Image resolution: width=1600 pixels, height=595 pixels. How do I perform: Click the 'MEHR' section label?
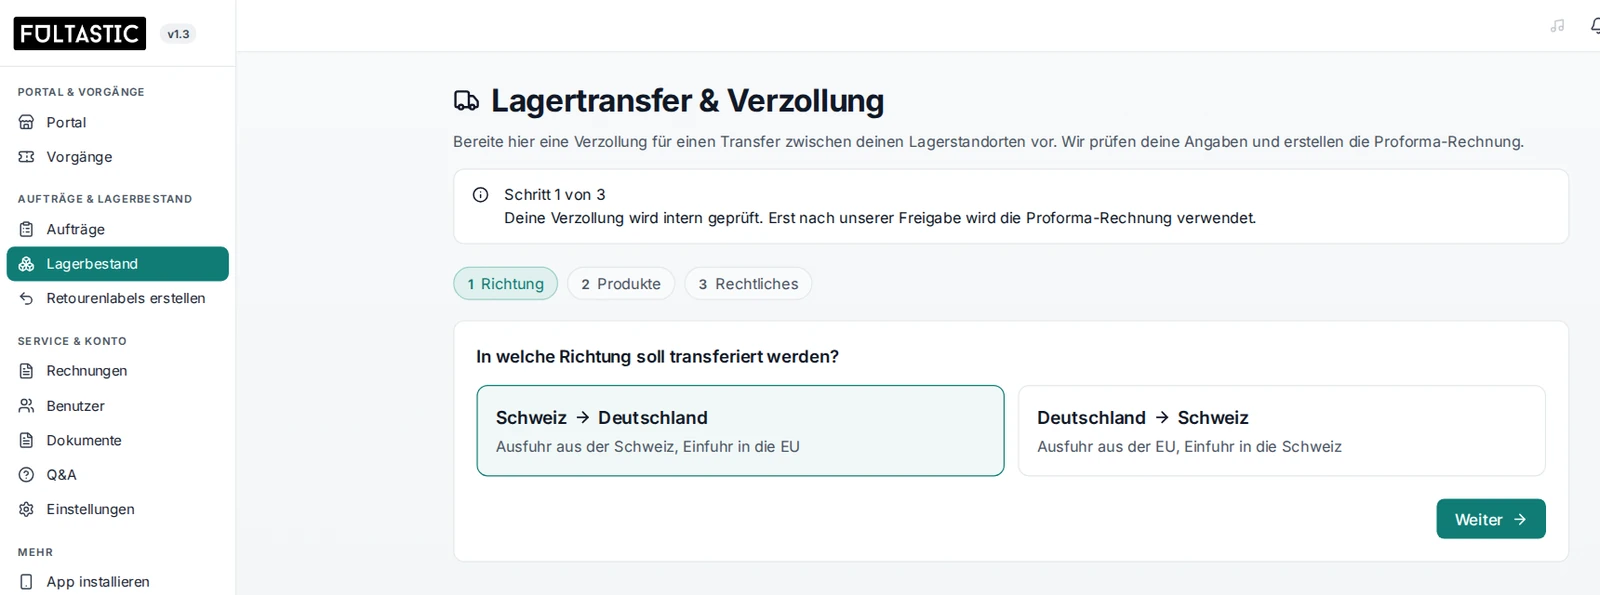pos(35,552)
